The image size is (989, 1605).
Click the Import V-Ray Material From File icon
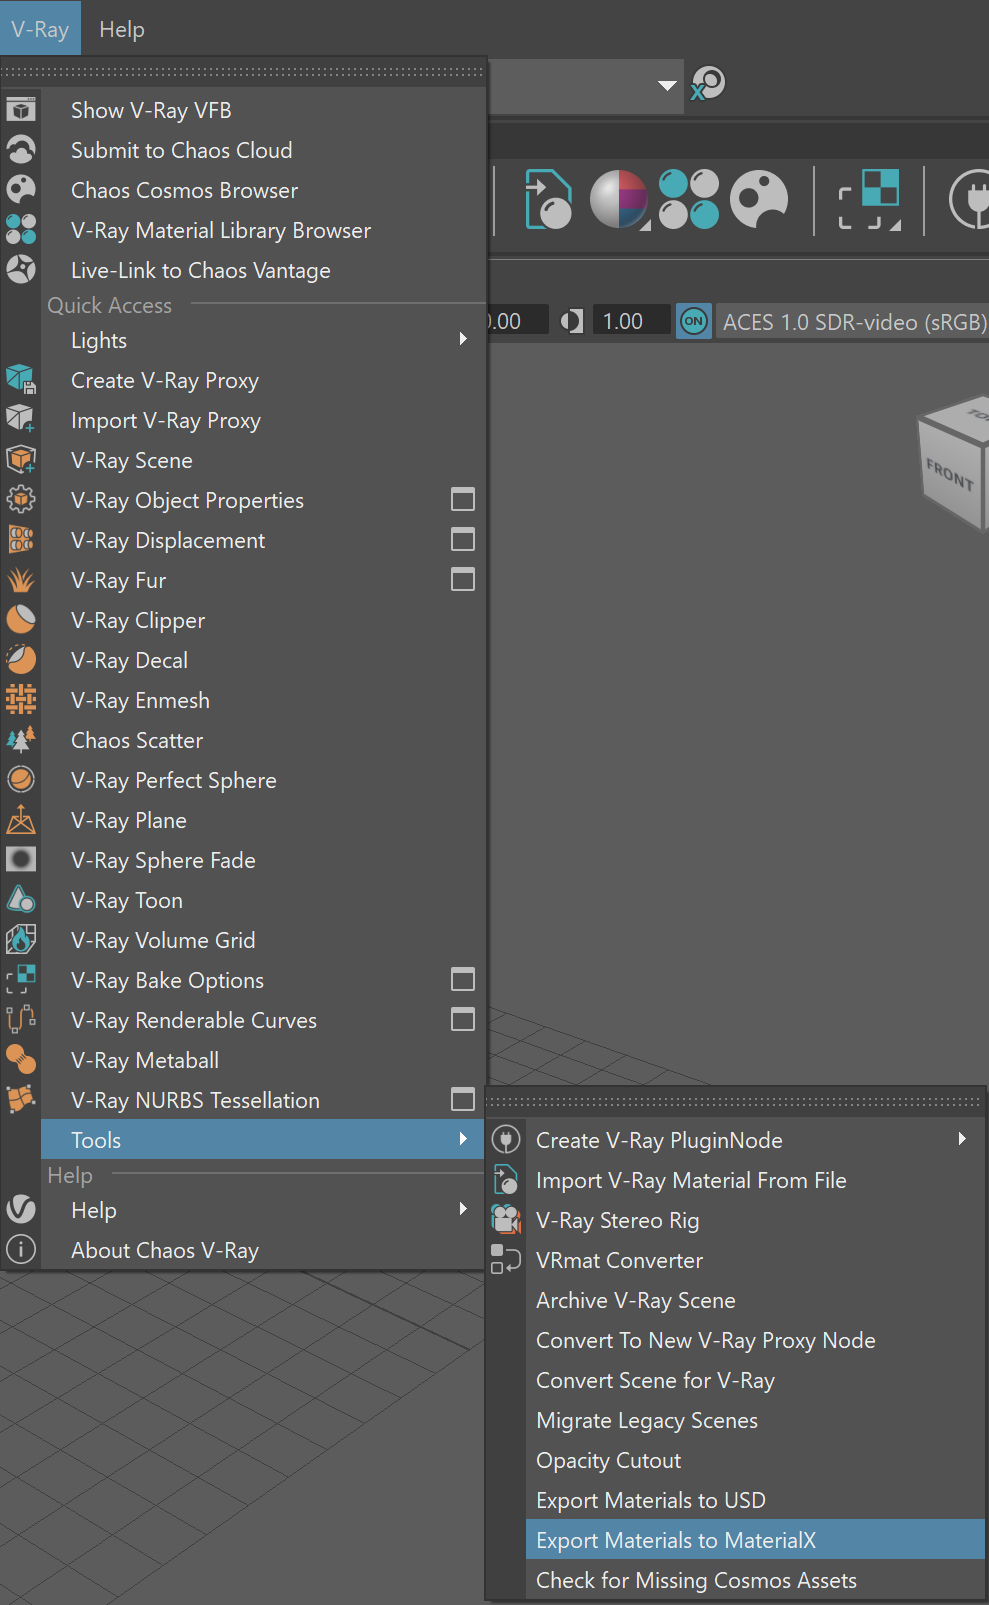pos(506,1179)
